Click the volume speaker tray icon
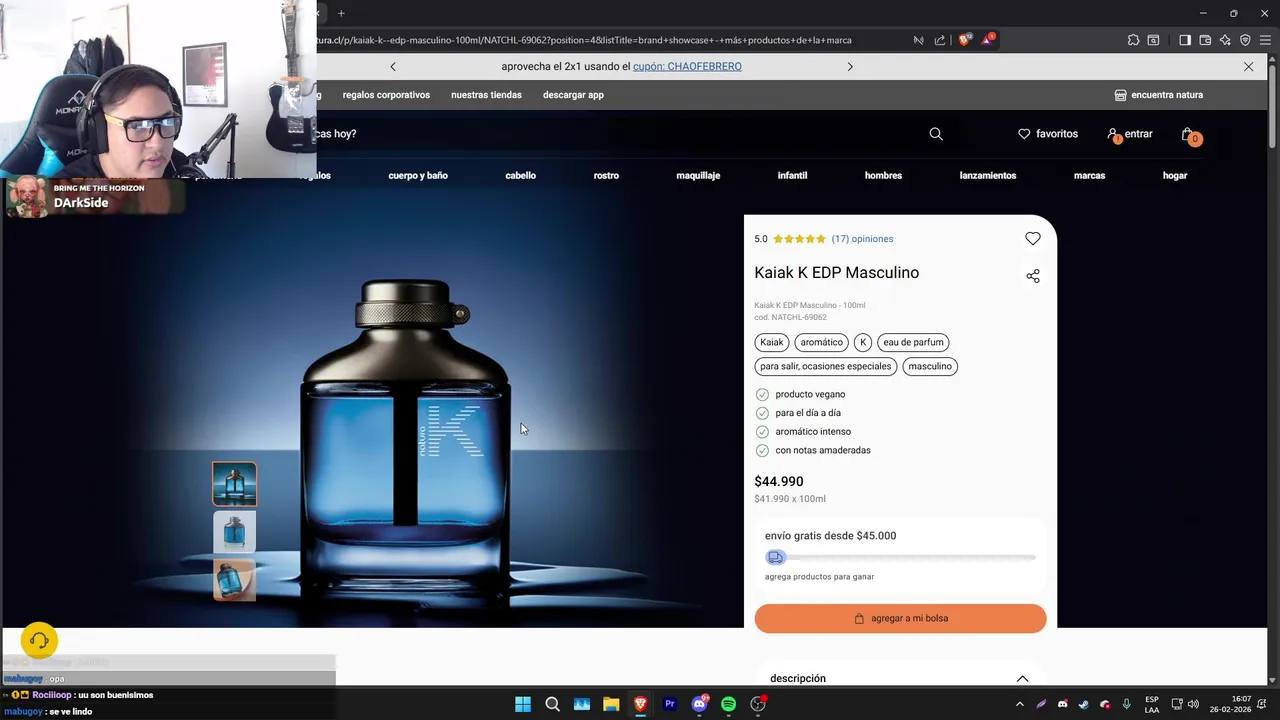 (1193, 704)
